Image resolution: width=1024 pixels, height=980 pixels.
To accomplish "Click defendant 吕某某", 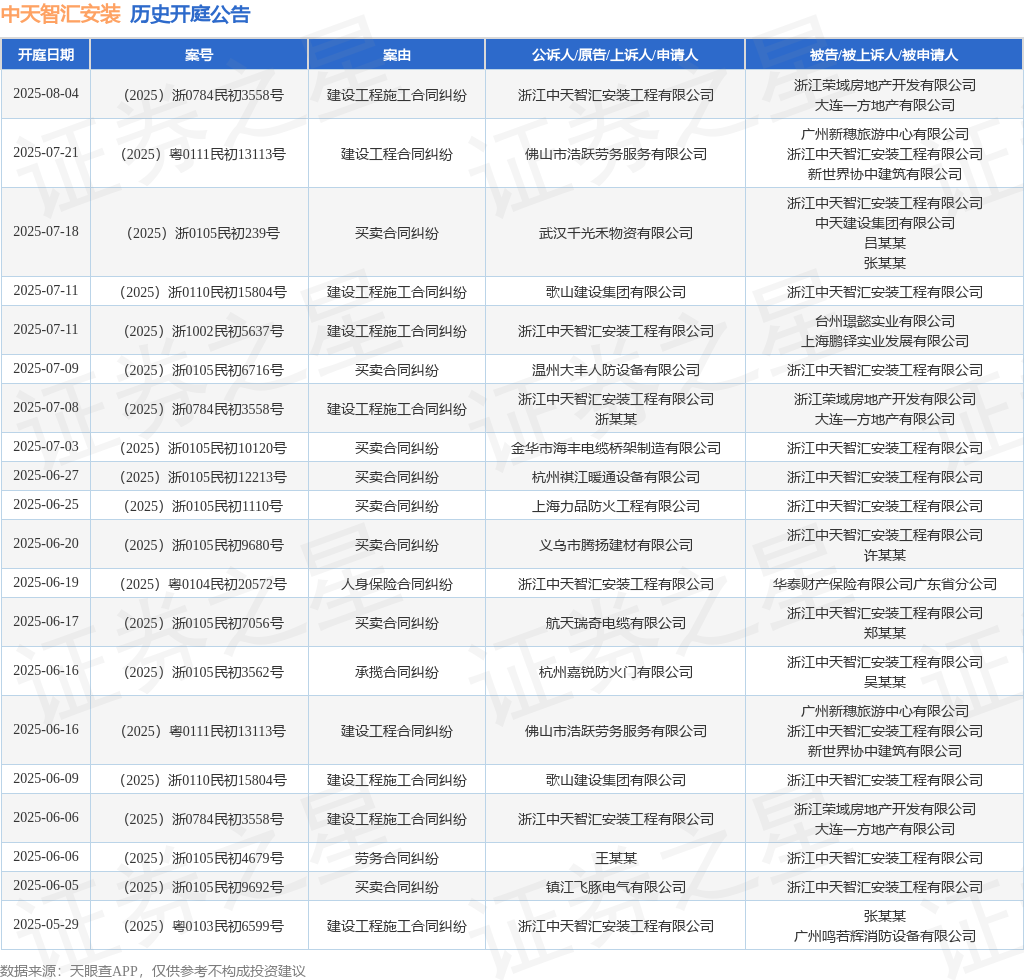I will 884,243.
